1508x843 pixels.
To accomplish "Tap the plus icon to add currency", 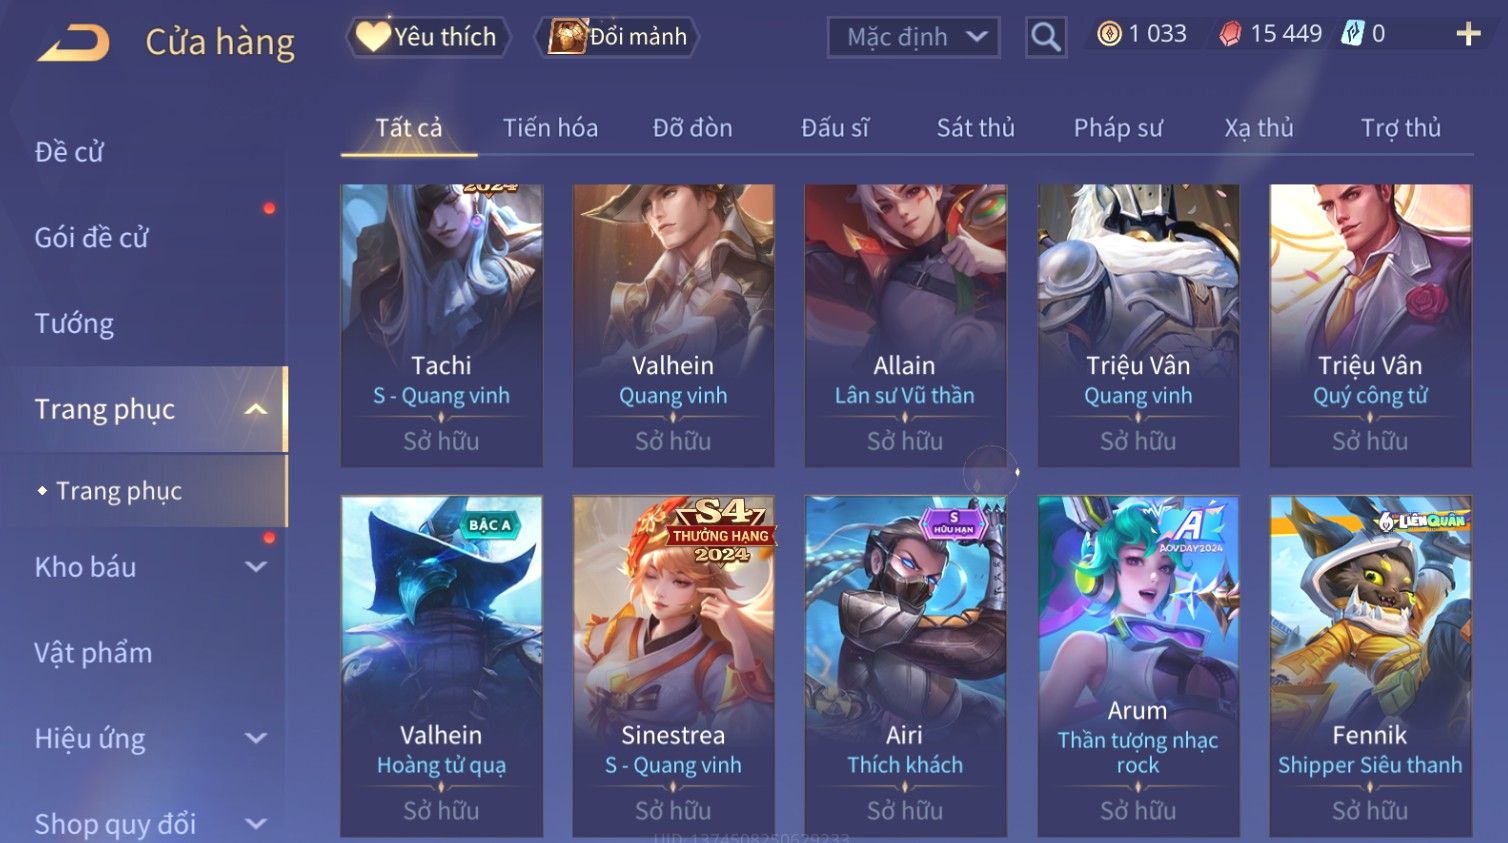I will [1468, 35].
